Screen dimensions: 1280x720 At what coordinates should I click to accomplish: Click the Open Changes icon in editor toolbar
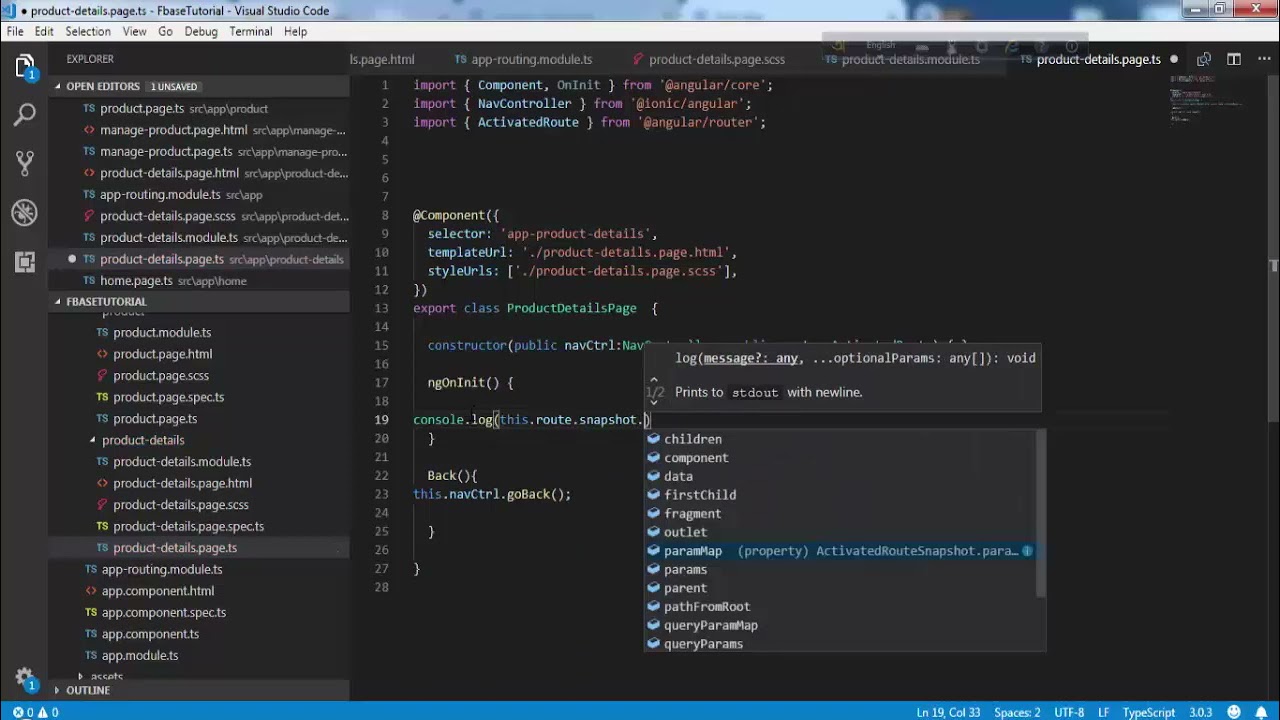pos(1204,60)
